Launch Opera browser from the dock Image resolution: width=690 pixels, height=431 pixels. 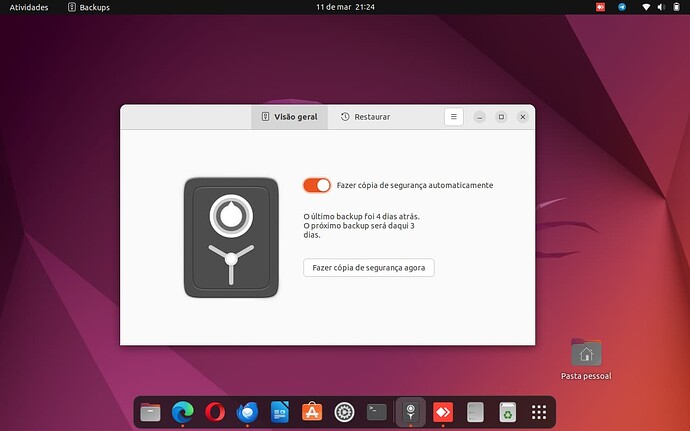[215, 413]
